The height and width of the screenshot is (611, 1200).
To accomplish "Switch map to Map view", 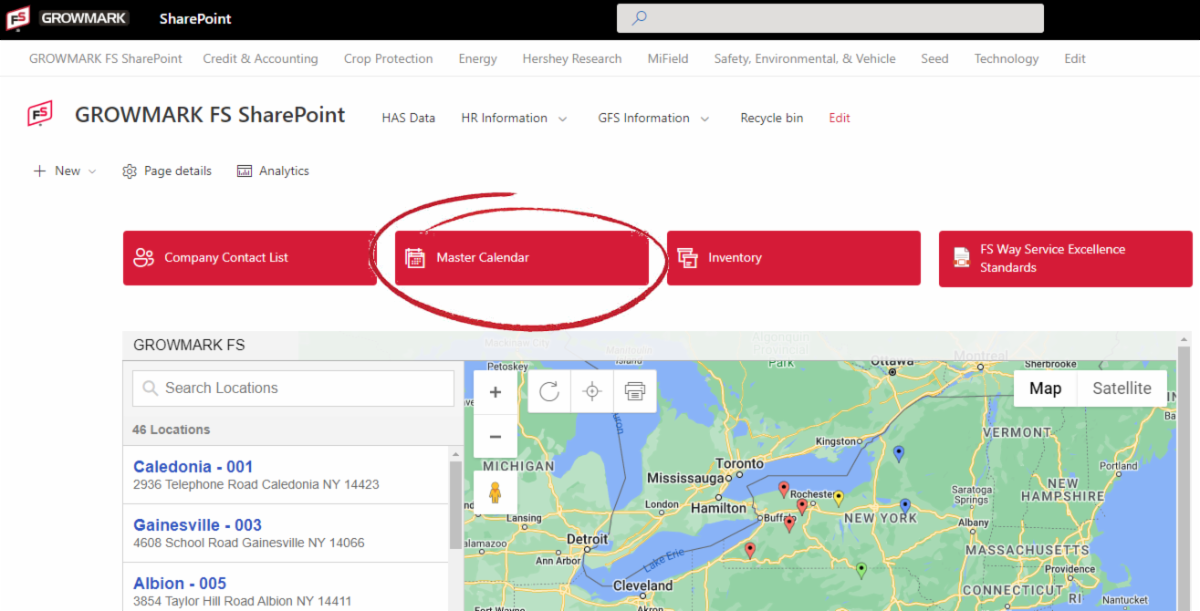I will pos(1045,388).
